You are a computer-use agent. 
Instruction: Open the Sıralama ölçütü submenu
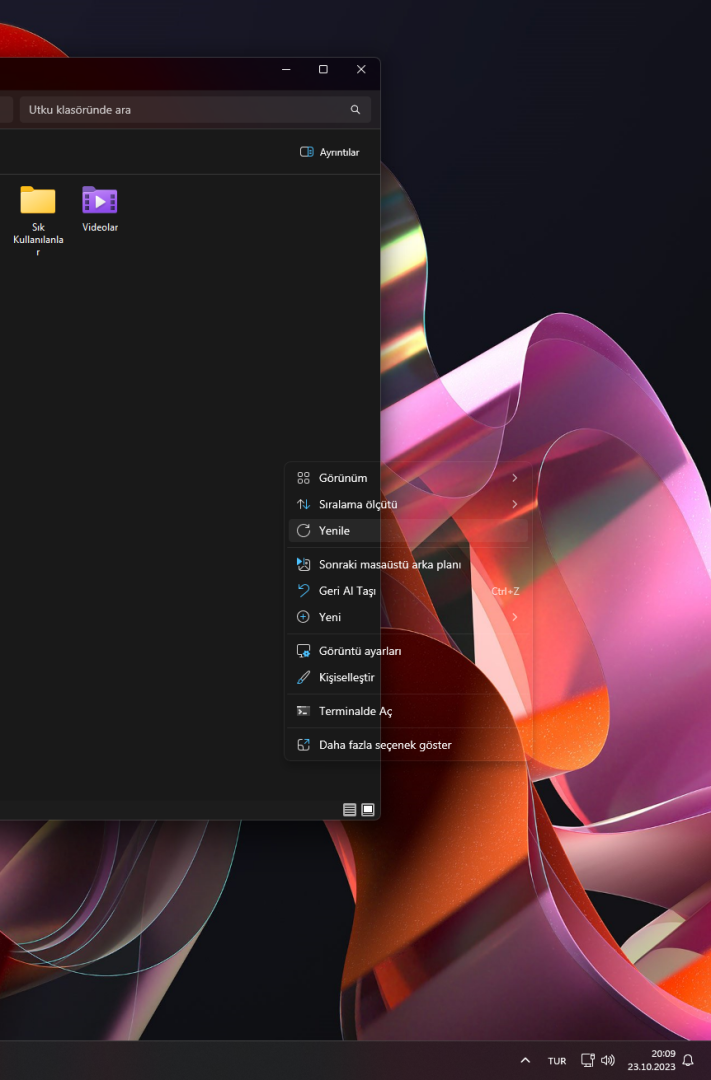pos(408,504)
